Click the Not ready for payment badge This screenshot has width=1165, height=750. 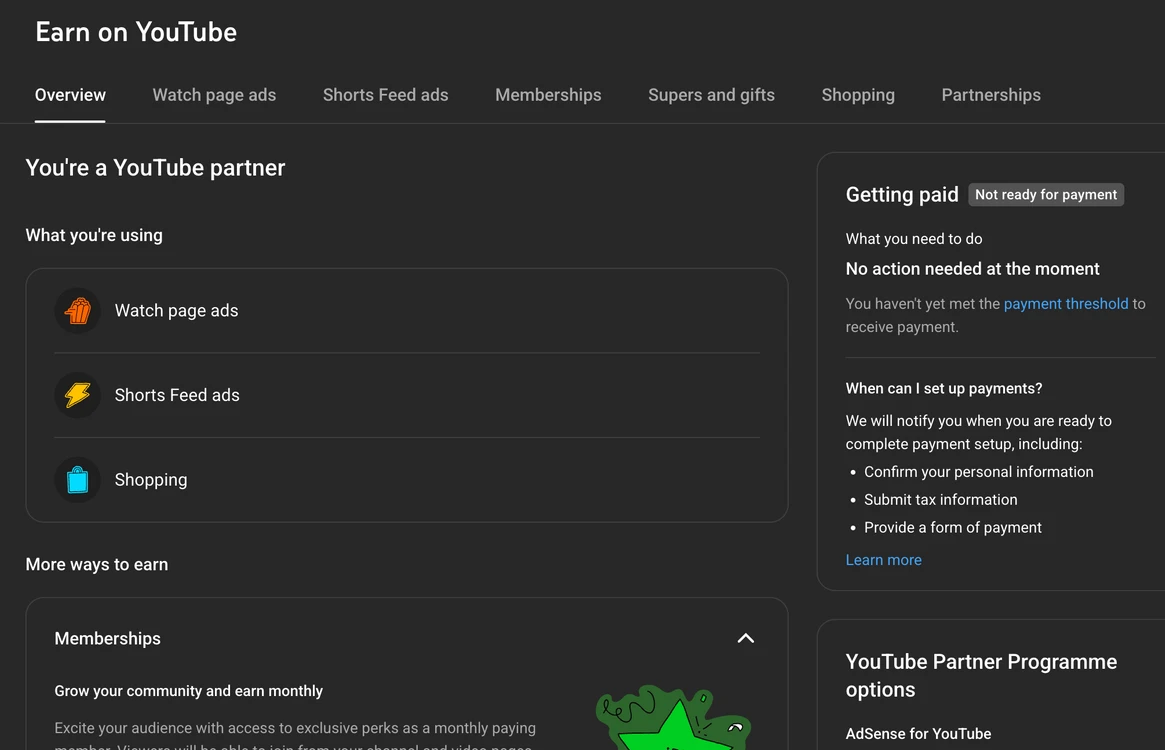pyautogui.click(x=1045, y=195)
